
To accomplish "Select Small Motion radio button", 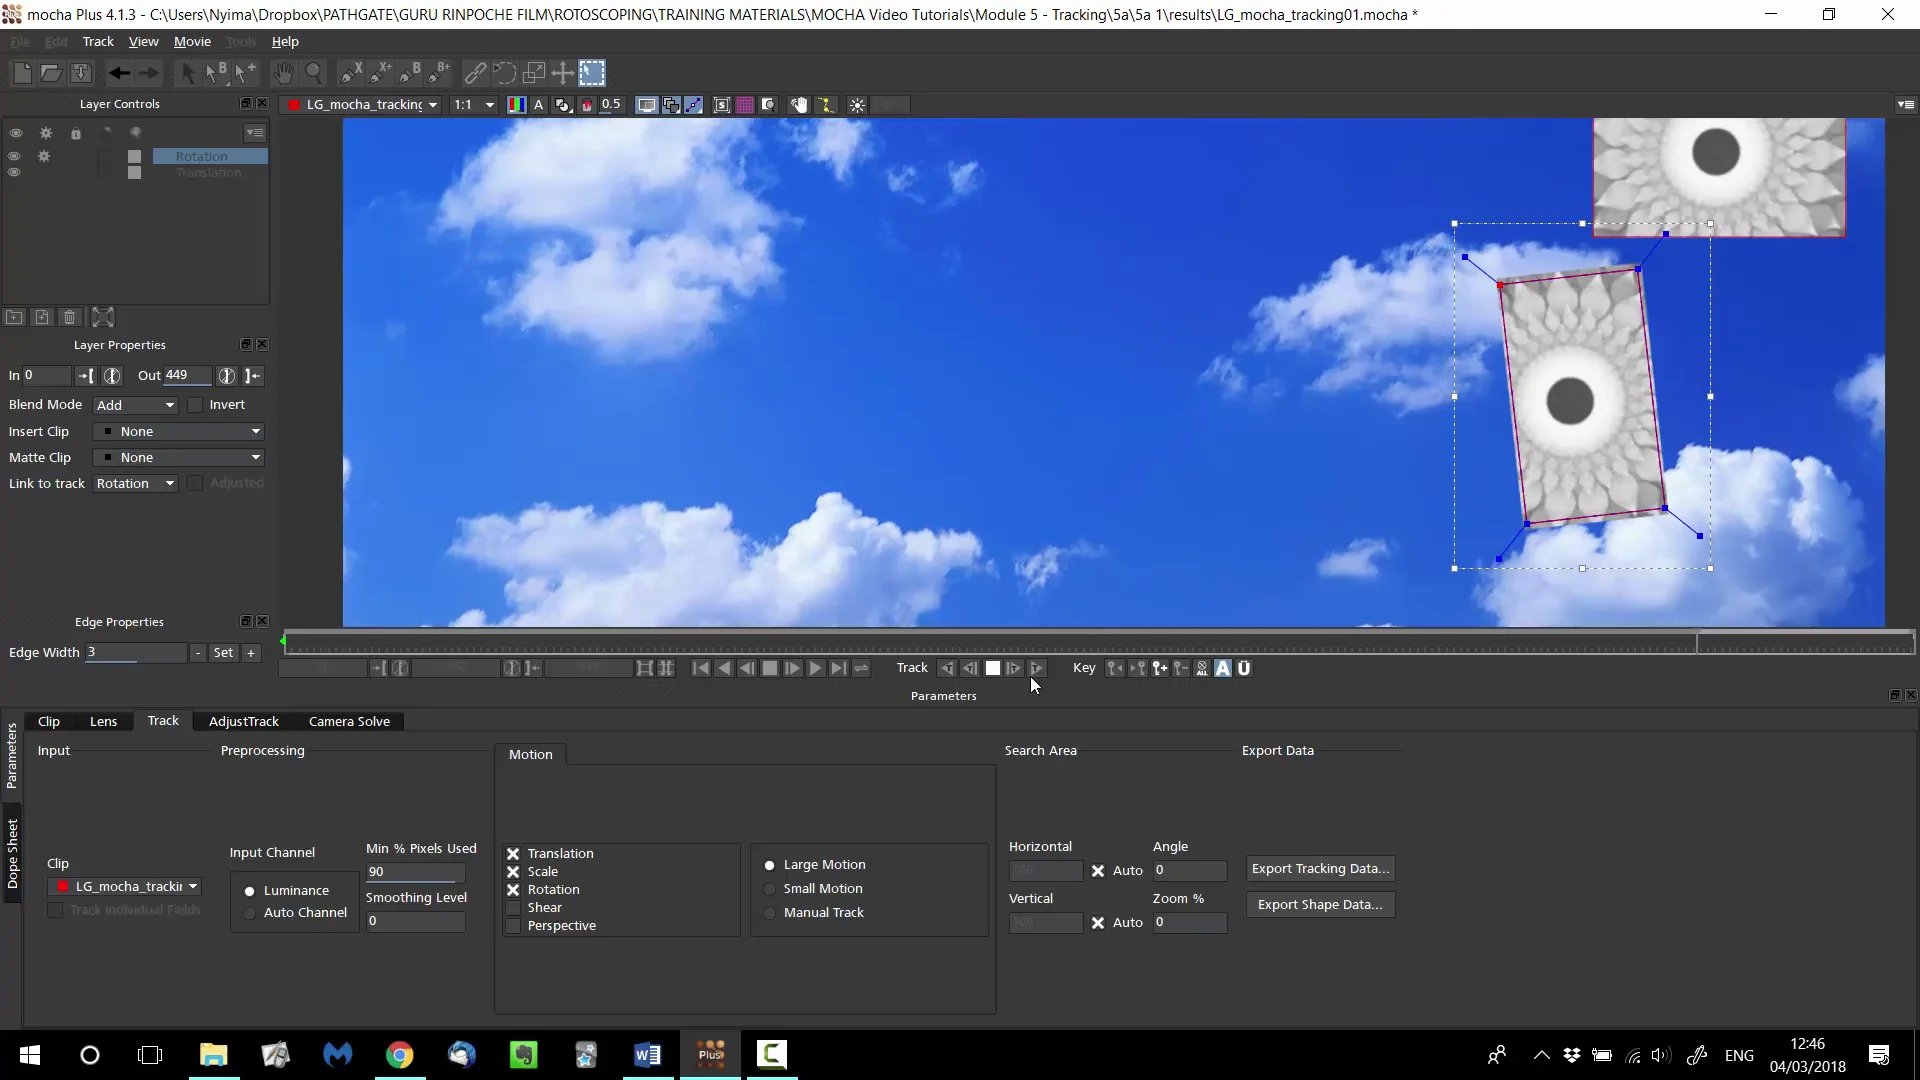I will pos(769,889).
